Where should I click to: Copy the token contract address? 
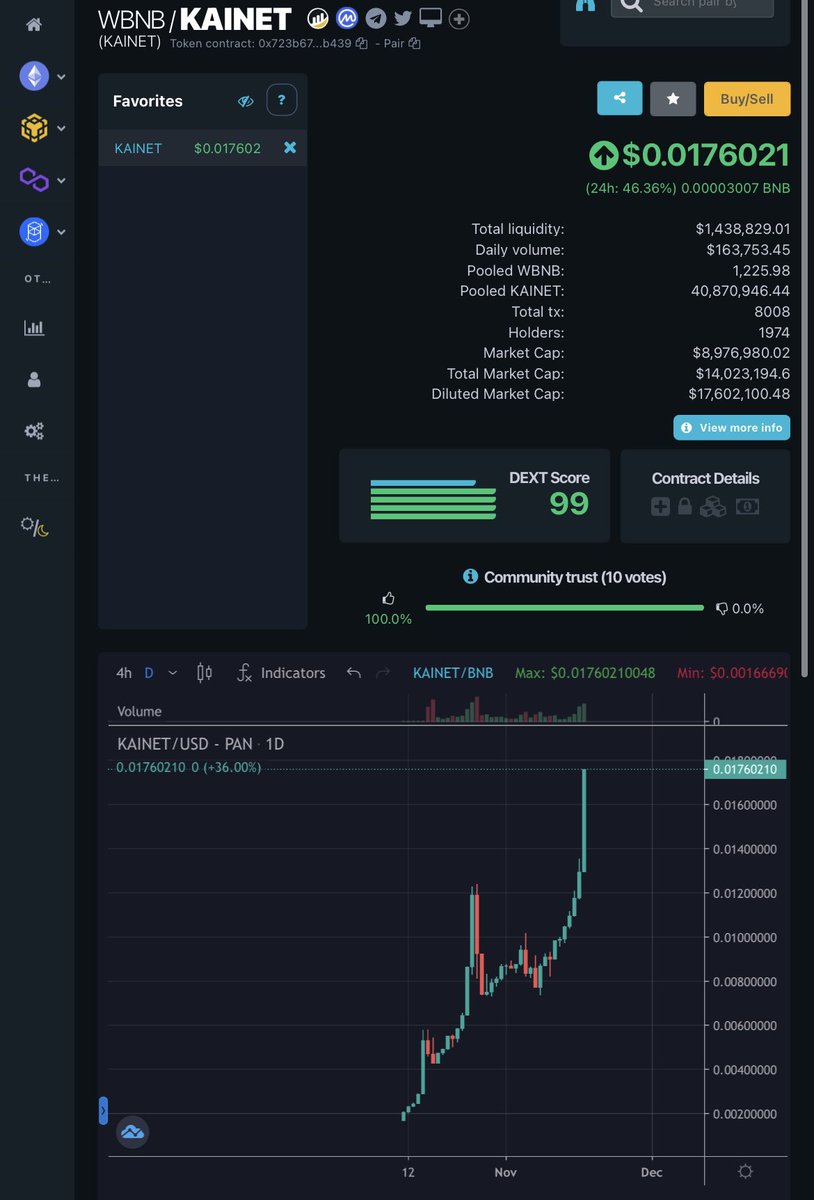coord(361,44)
